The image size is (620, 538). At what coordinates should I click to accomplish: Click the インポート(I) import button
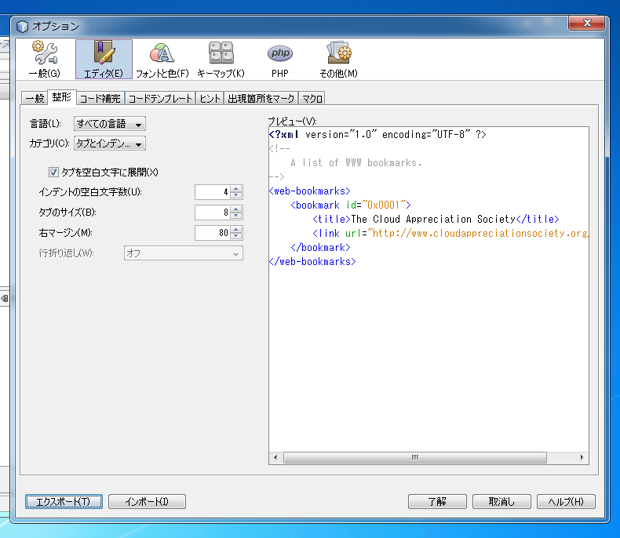pos(147,502)
